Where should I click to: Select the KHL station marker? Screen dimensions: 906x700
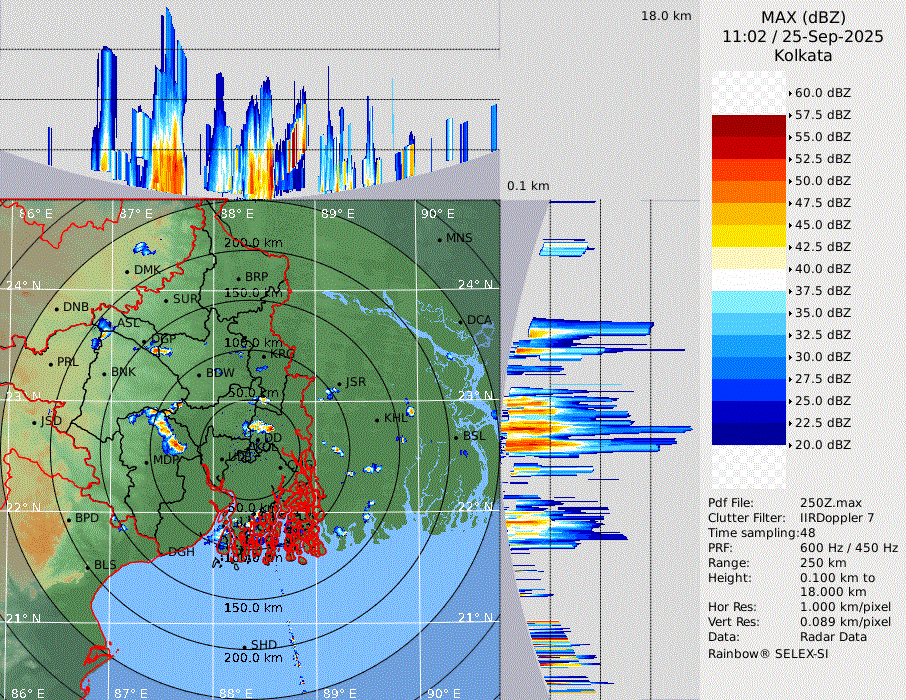coord(377,419)
